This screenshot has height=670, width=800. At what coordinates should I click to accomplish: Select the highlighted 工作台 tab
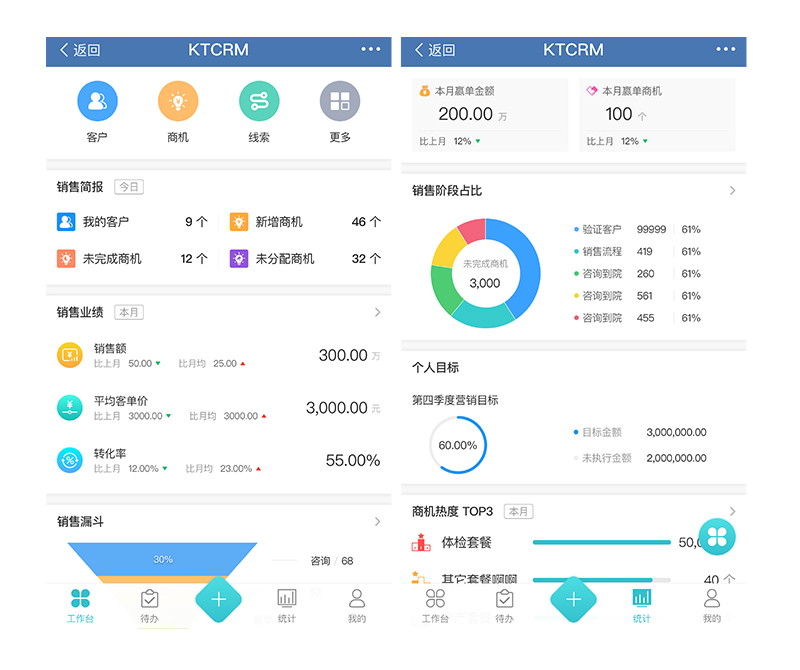click(x=81, y=604)
